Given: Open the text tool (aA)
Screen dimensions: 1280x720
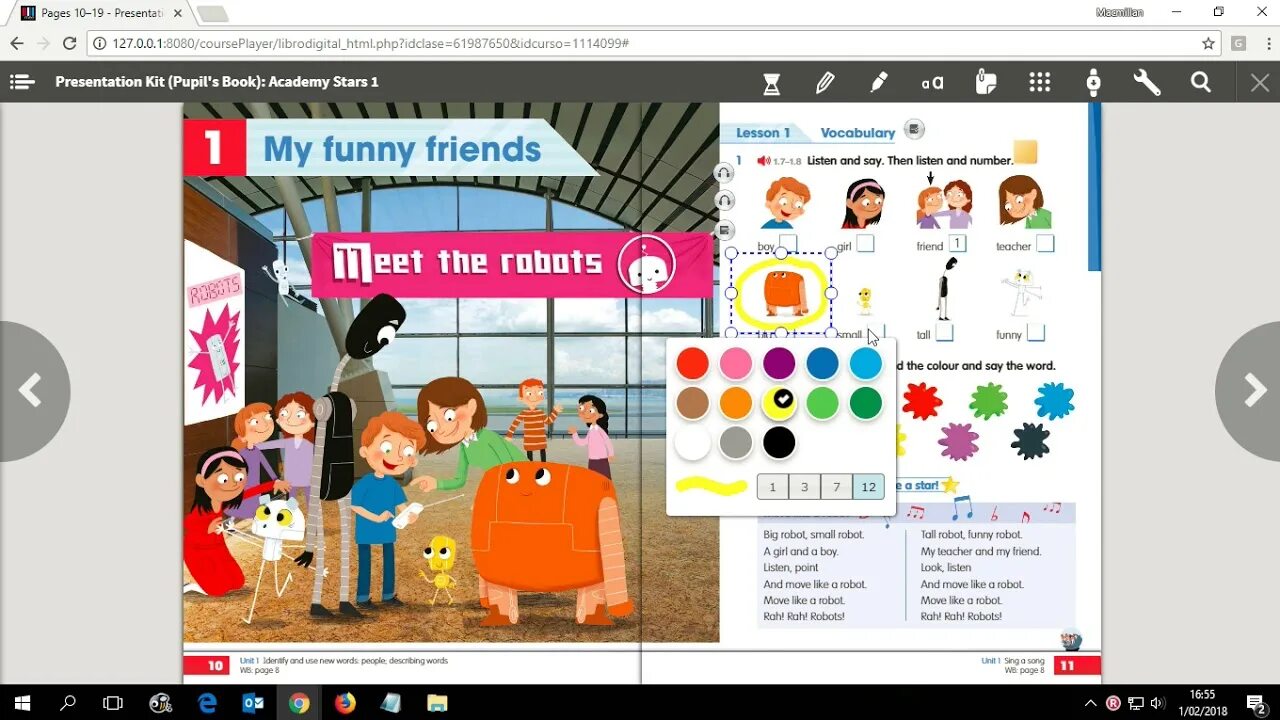Looking at the screenshot, I should [x=933, y=83].
